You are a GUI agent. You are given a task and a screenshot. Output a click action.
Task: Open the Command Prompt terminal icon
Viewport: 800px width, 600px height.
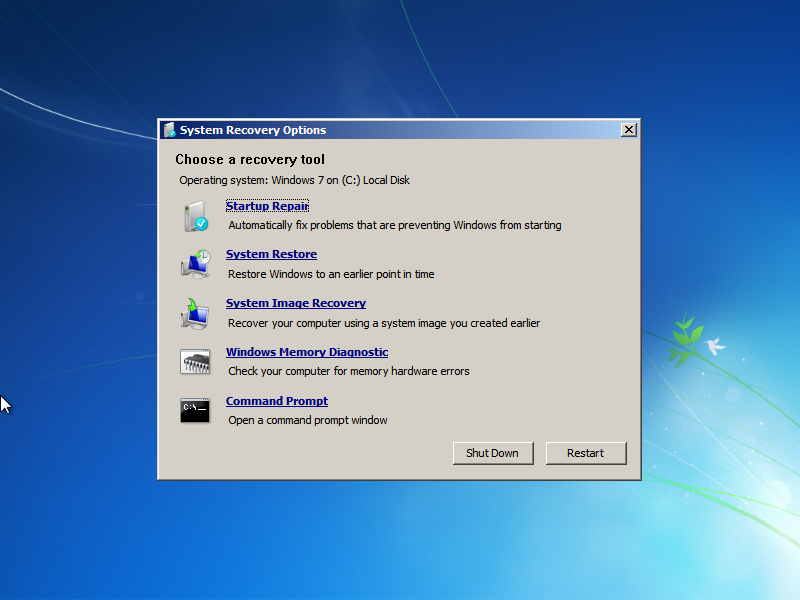pos(196,410)
